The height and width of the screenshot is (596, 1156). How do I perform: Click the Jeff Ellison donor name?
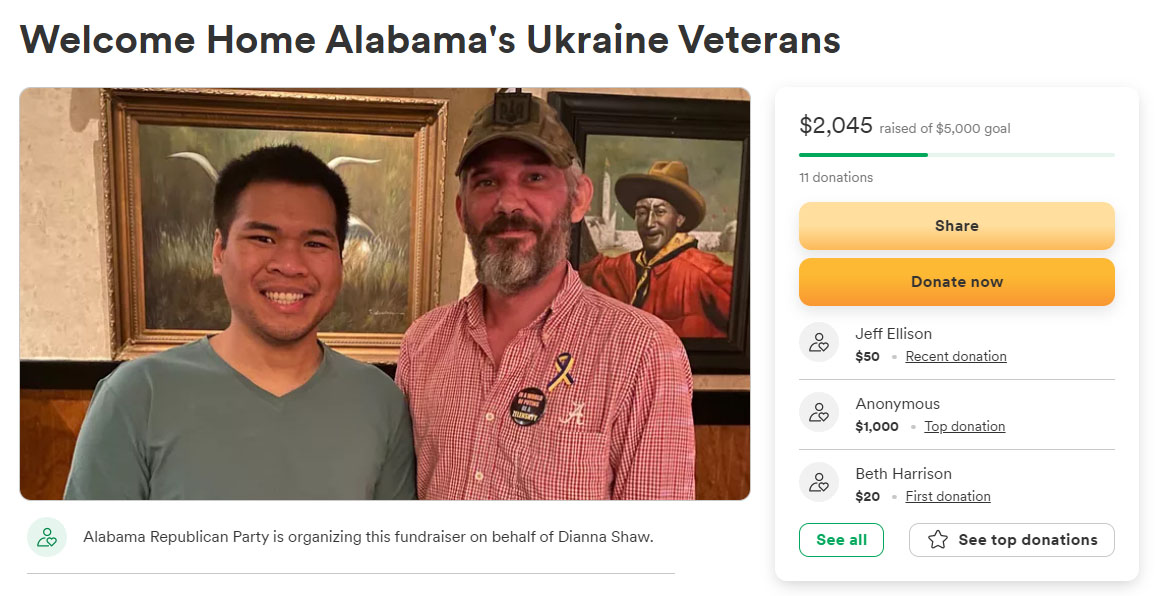point(893,334)
